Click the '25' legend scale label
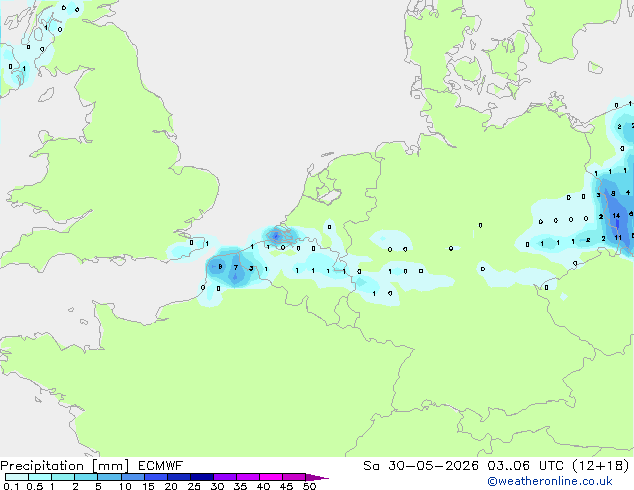This screenshot has height=490, width=634. [194, 486]
